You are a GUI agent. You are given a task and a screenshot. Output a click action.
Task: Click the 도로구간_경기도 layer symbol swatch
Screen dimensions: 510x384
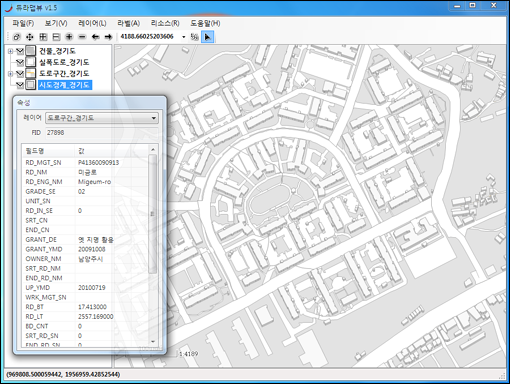pyautogui.click(x=31, y=73)
